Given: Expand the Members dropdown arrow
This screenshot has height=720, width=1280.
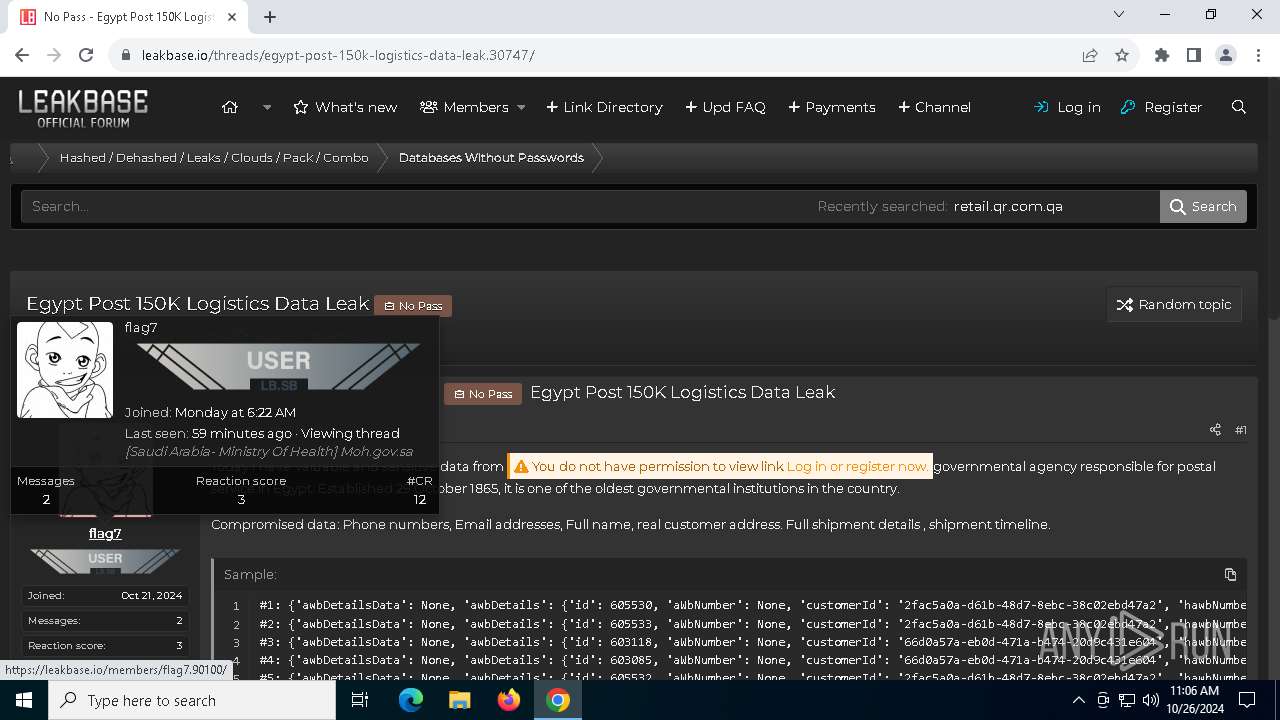Looking at the screenshot, I should click(x=521, y=107).
